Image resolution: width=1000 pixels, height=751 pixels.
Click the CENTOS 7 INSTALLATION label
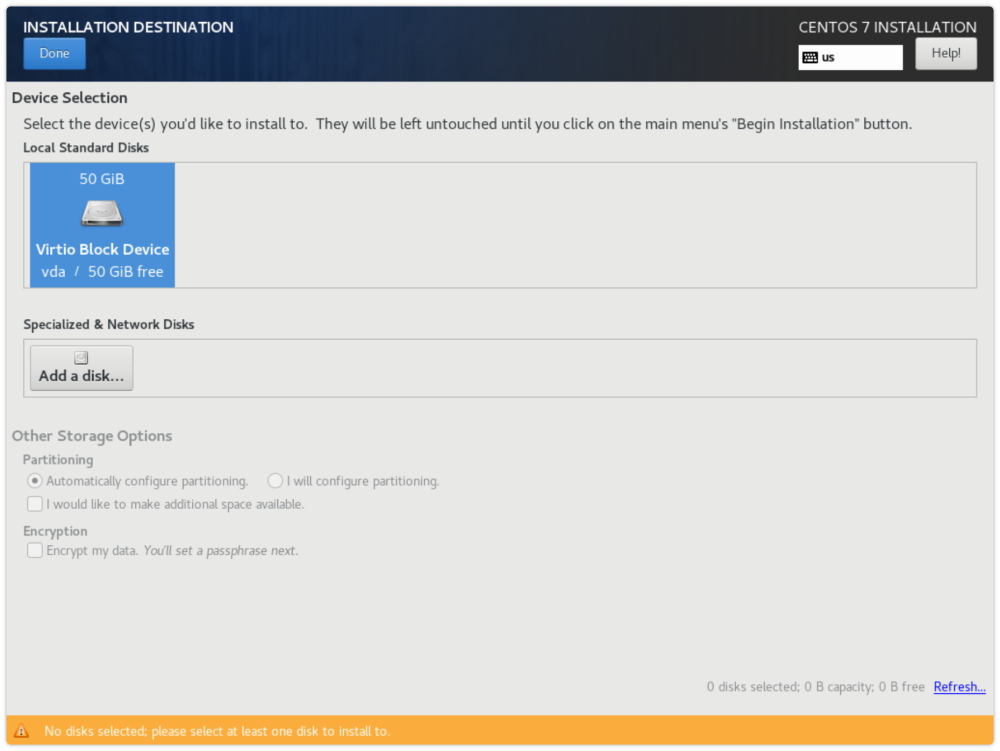click(887, 27)
